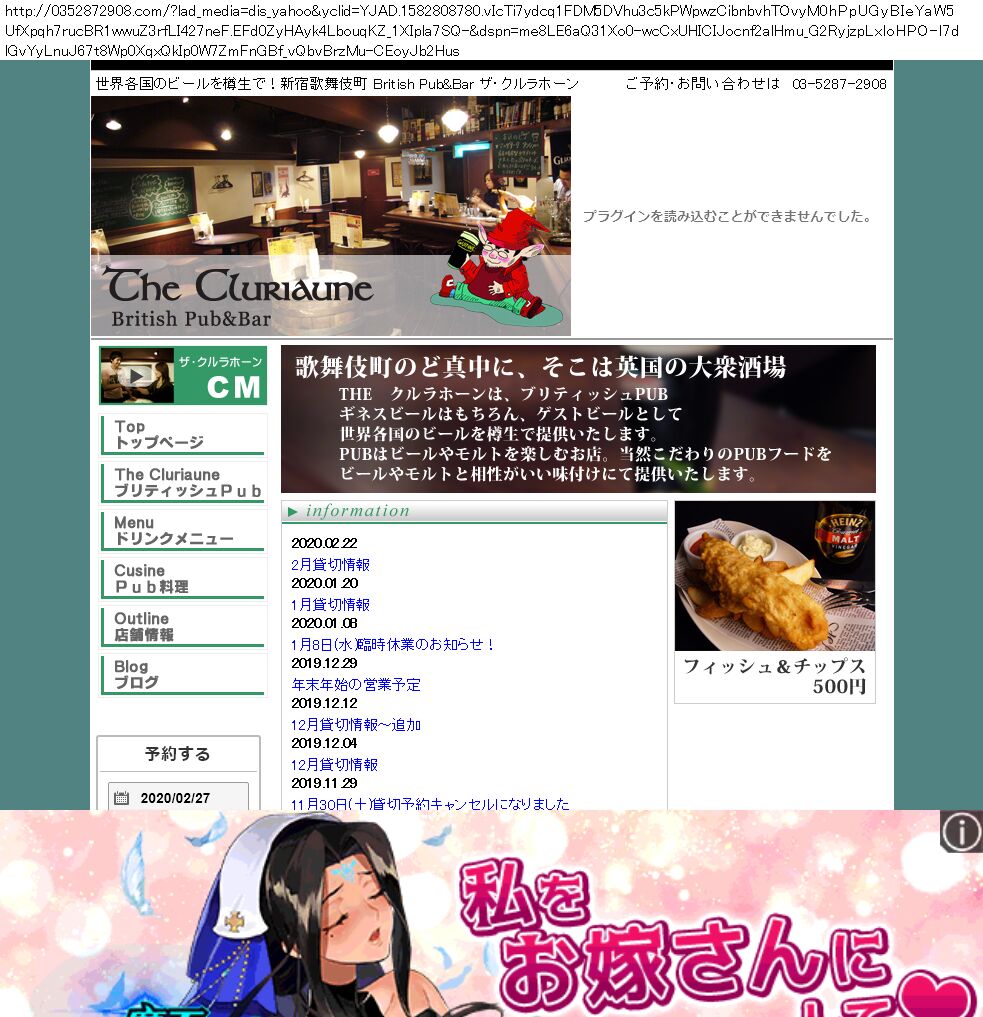This screenshot has height=1017, width=983.
Task: Click the プラグインを読み込むことができませんでした message
Action: click(728, 216)
